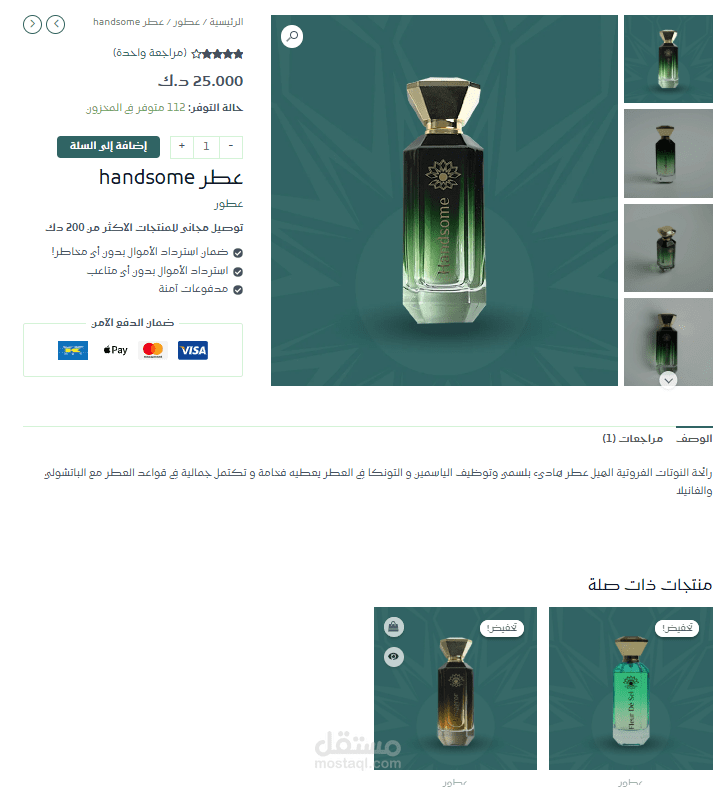Click the Visa payment icon
The width and height of the screenshot is (716, 787).
pyautogui.click(x=193, y=350)
